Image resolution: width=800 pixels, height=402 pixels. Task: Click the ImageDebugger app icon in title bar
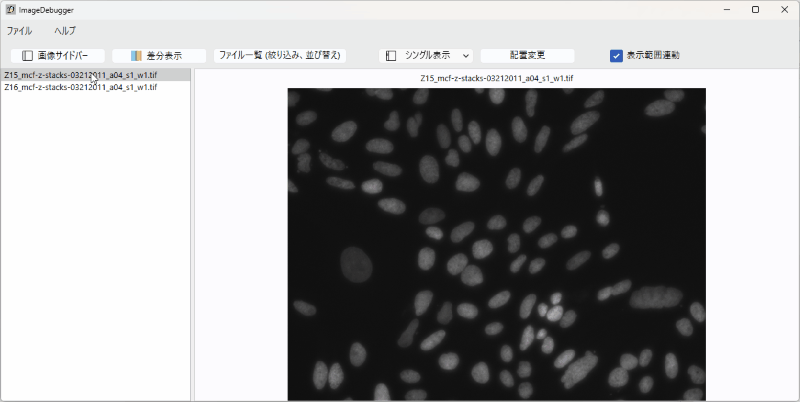click(x=10, y=10)
